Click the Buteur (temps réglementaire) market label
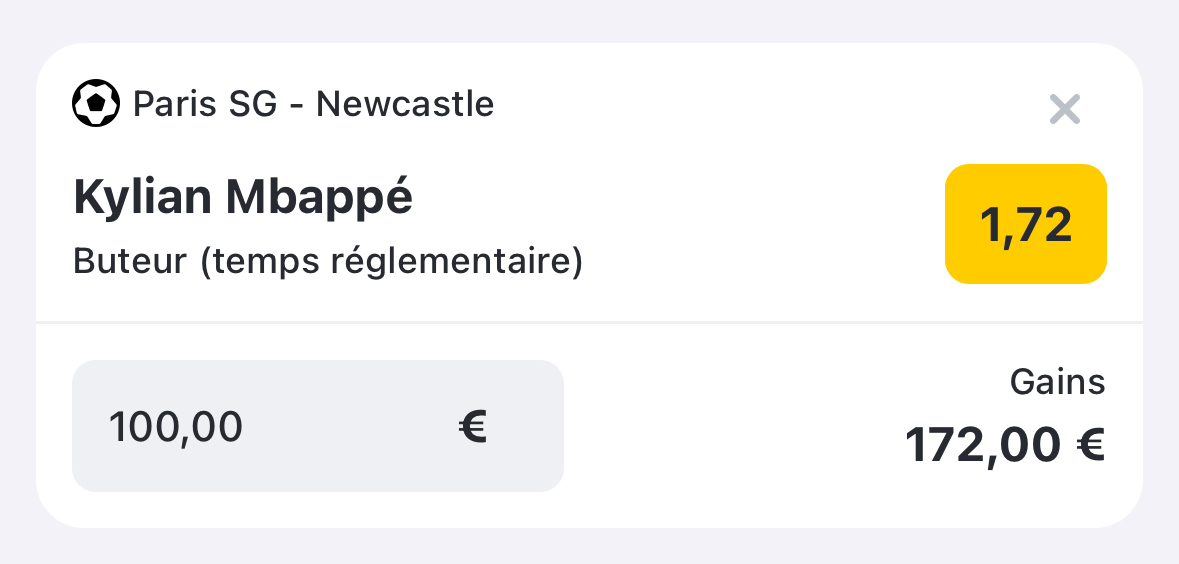Image resolution: width=1179 pixels, height=564 pixels. [x=328, y=262]
